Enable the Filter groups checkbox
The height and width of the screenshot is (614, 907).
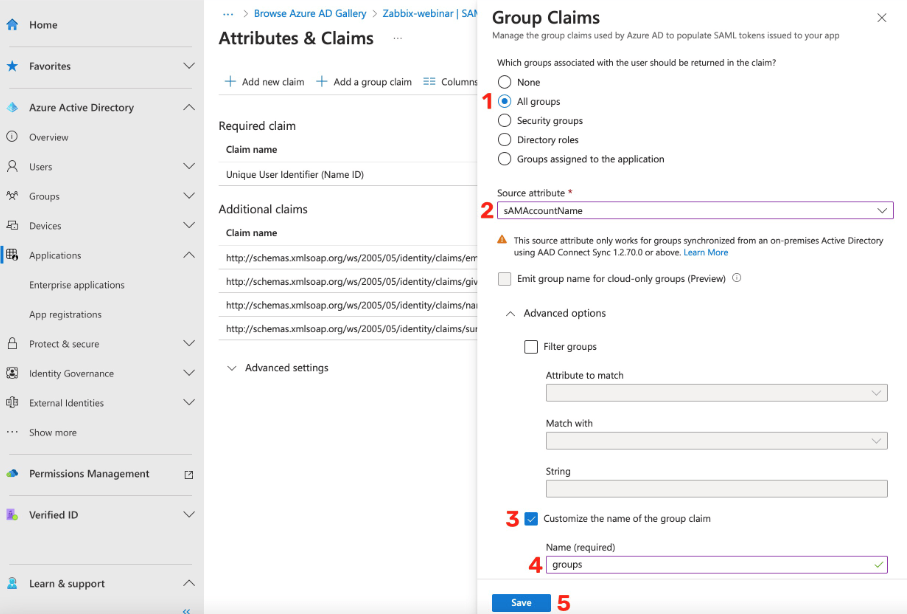tap(531, 347)
